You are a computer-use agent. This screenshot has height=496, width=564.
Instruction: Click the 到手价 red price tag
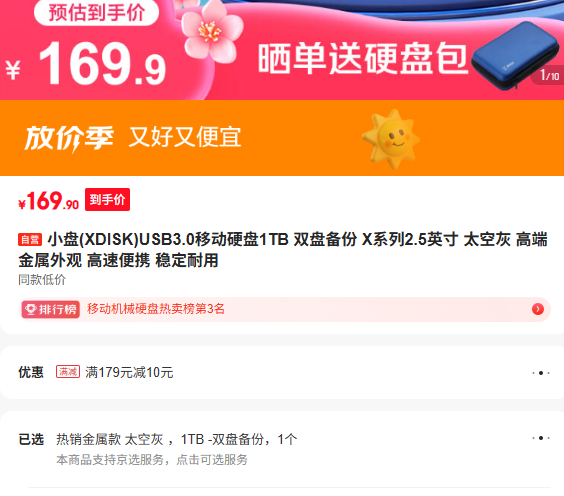pyautogui.click(x=108, y=200)
